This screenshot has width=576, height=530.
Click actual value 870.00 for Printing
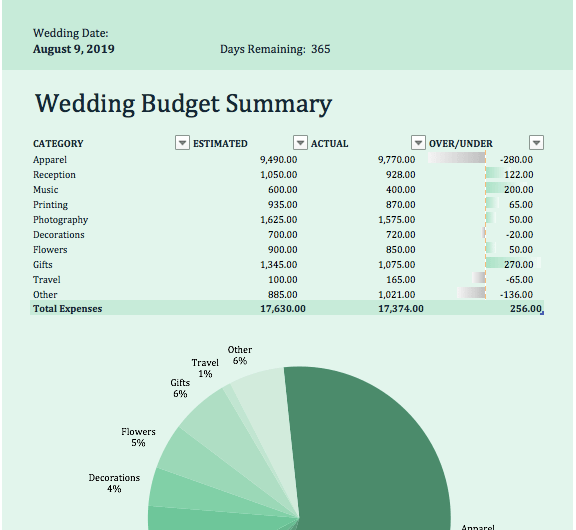click(401, 205)
